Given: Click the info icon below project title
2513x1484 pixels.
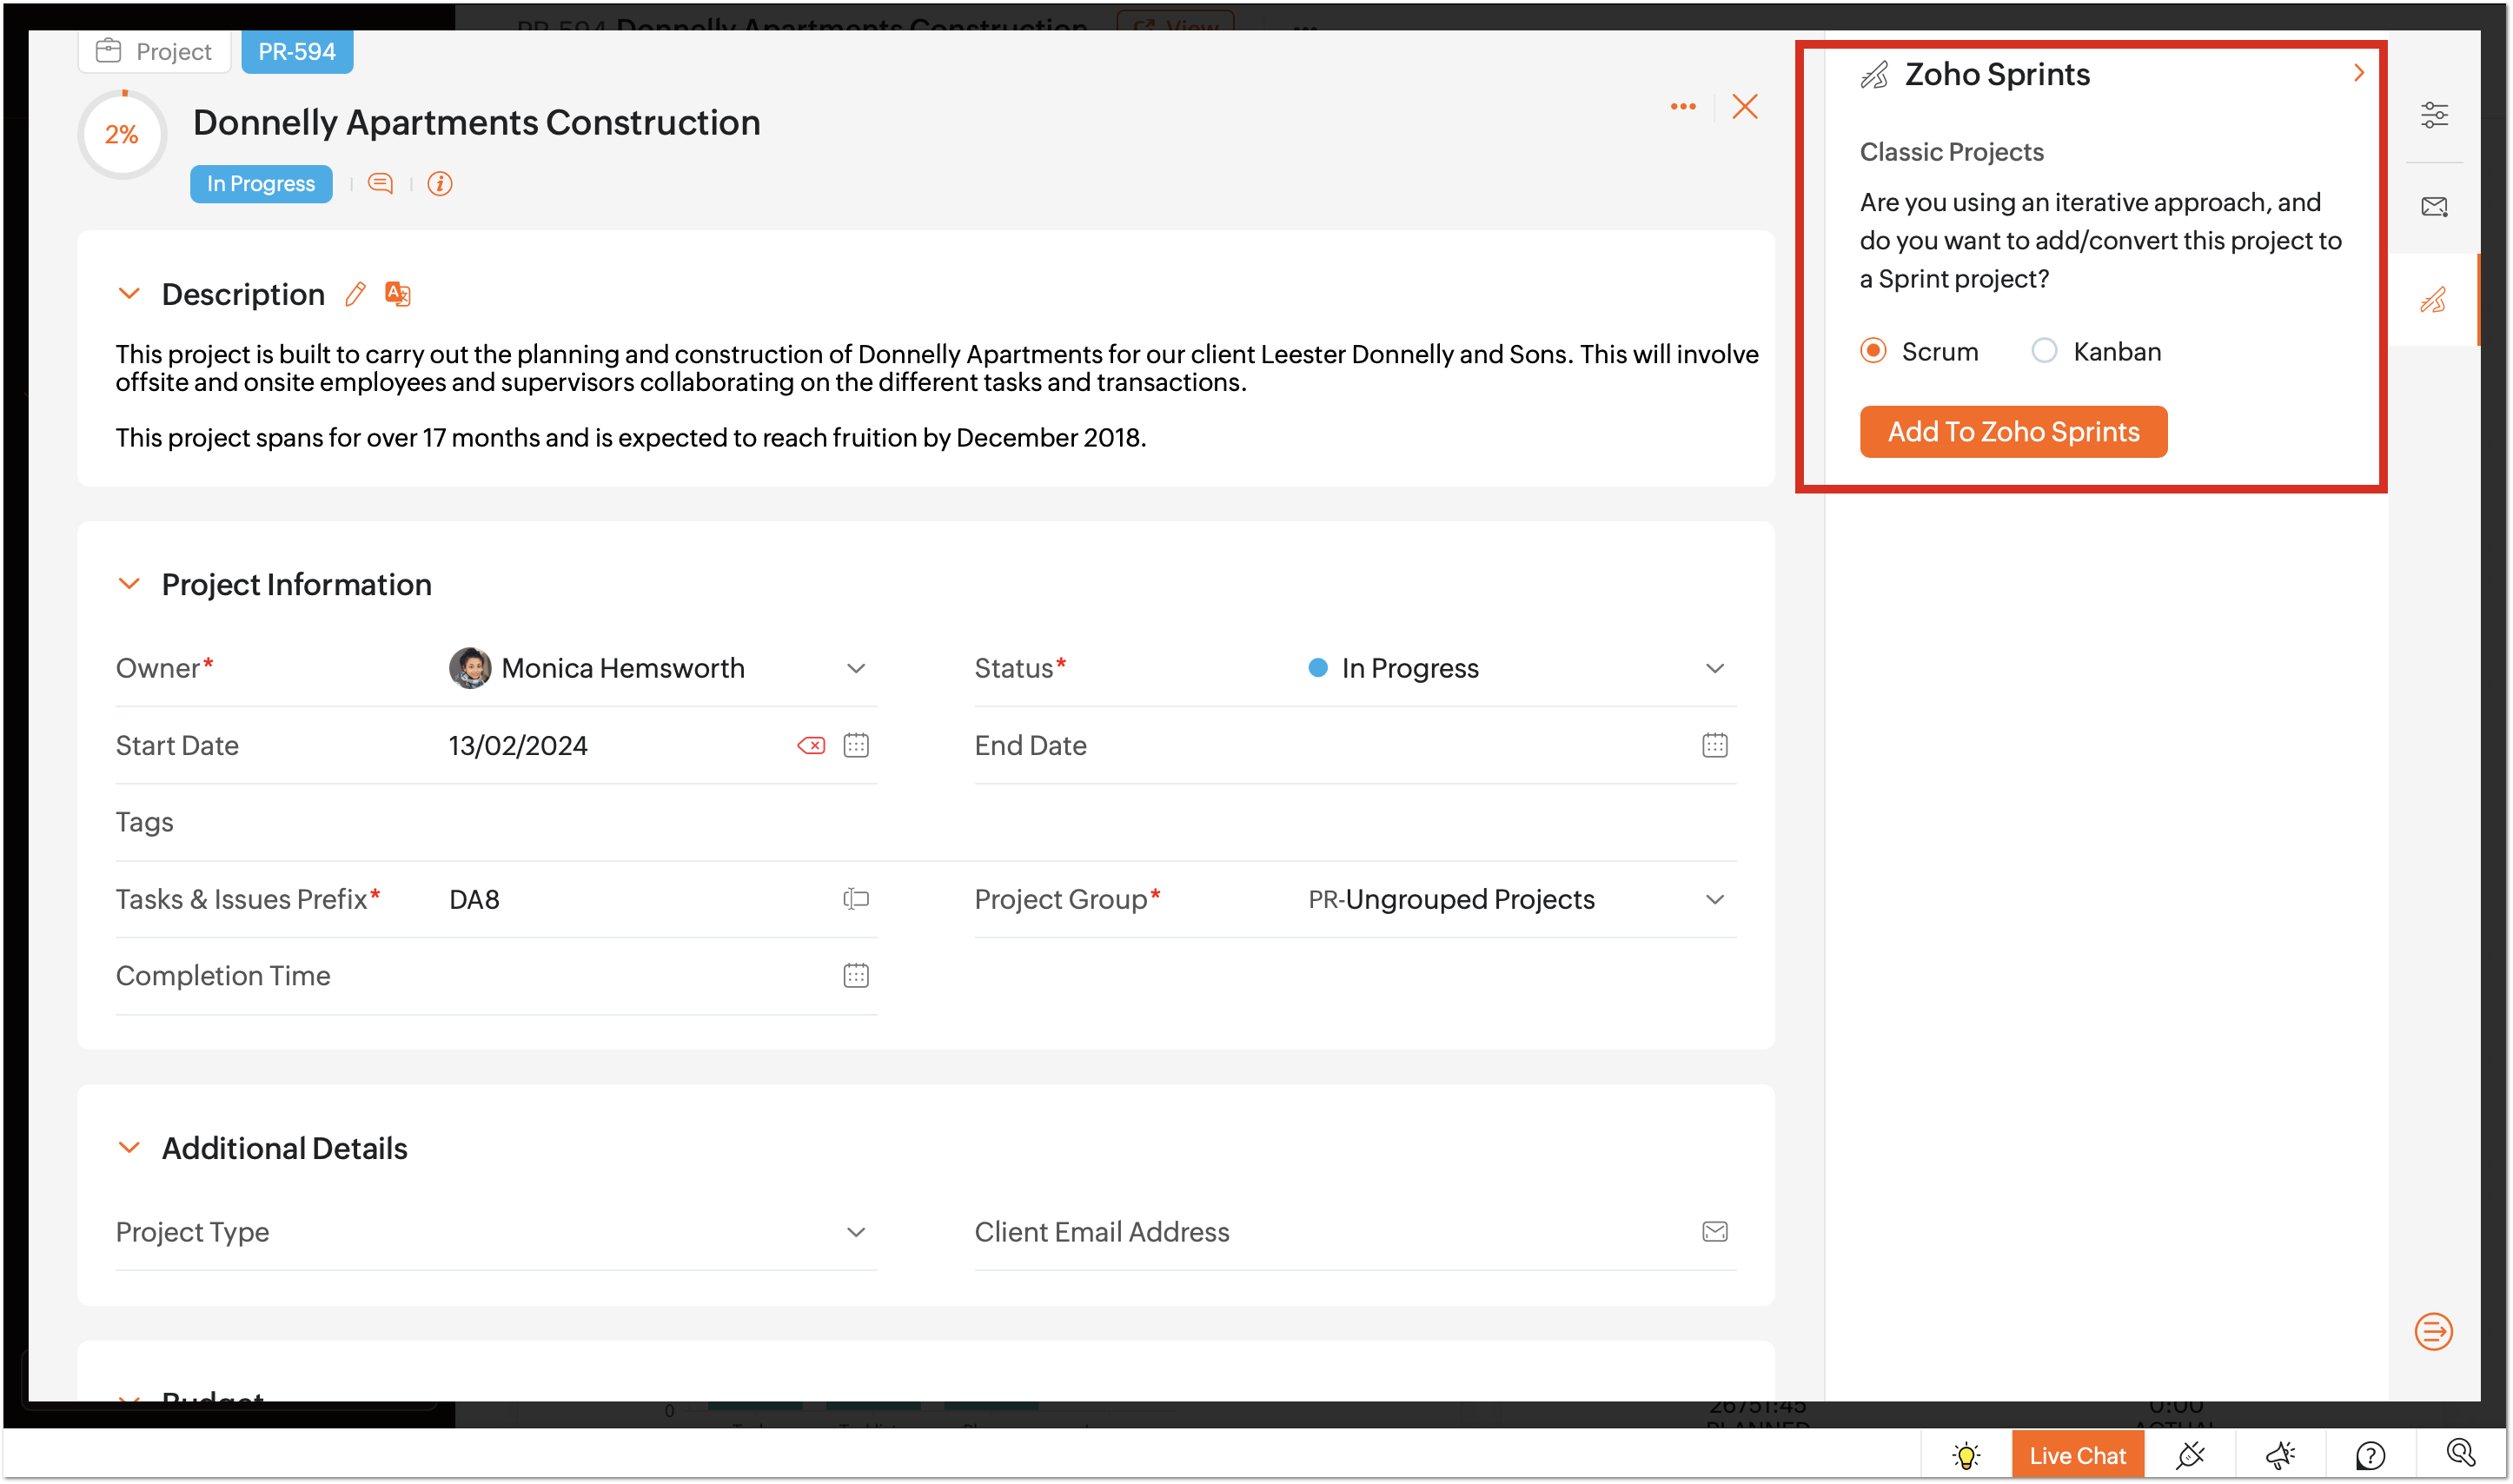Looking at the screenshot, I should [x=440, y=184].
